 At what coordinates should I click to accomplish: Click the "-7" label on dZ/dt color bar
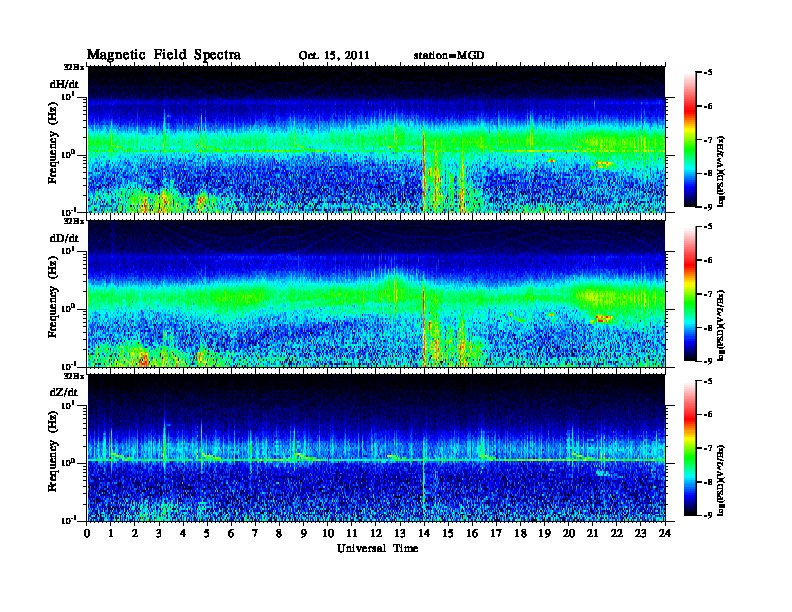click(708, 448)
